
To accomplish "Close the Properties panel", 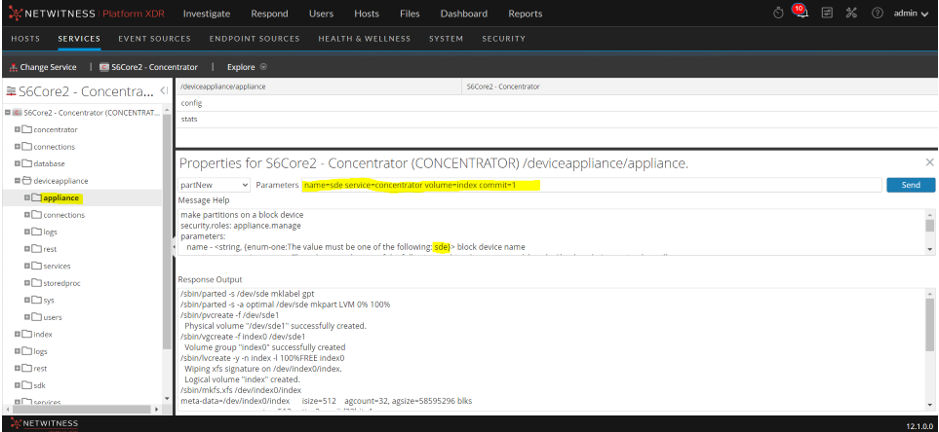I will (x=929, y=162).
